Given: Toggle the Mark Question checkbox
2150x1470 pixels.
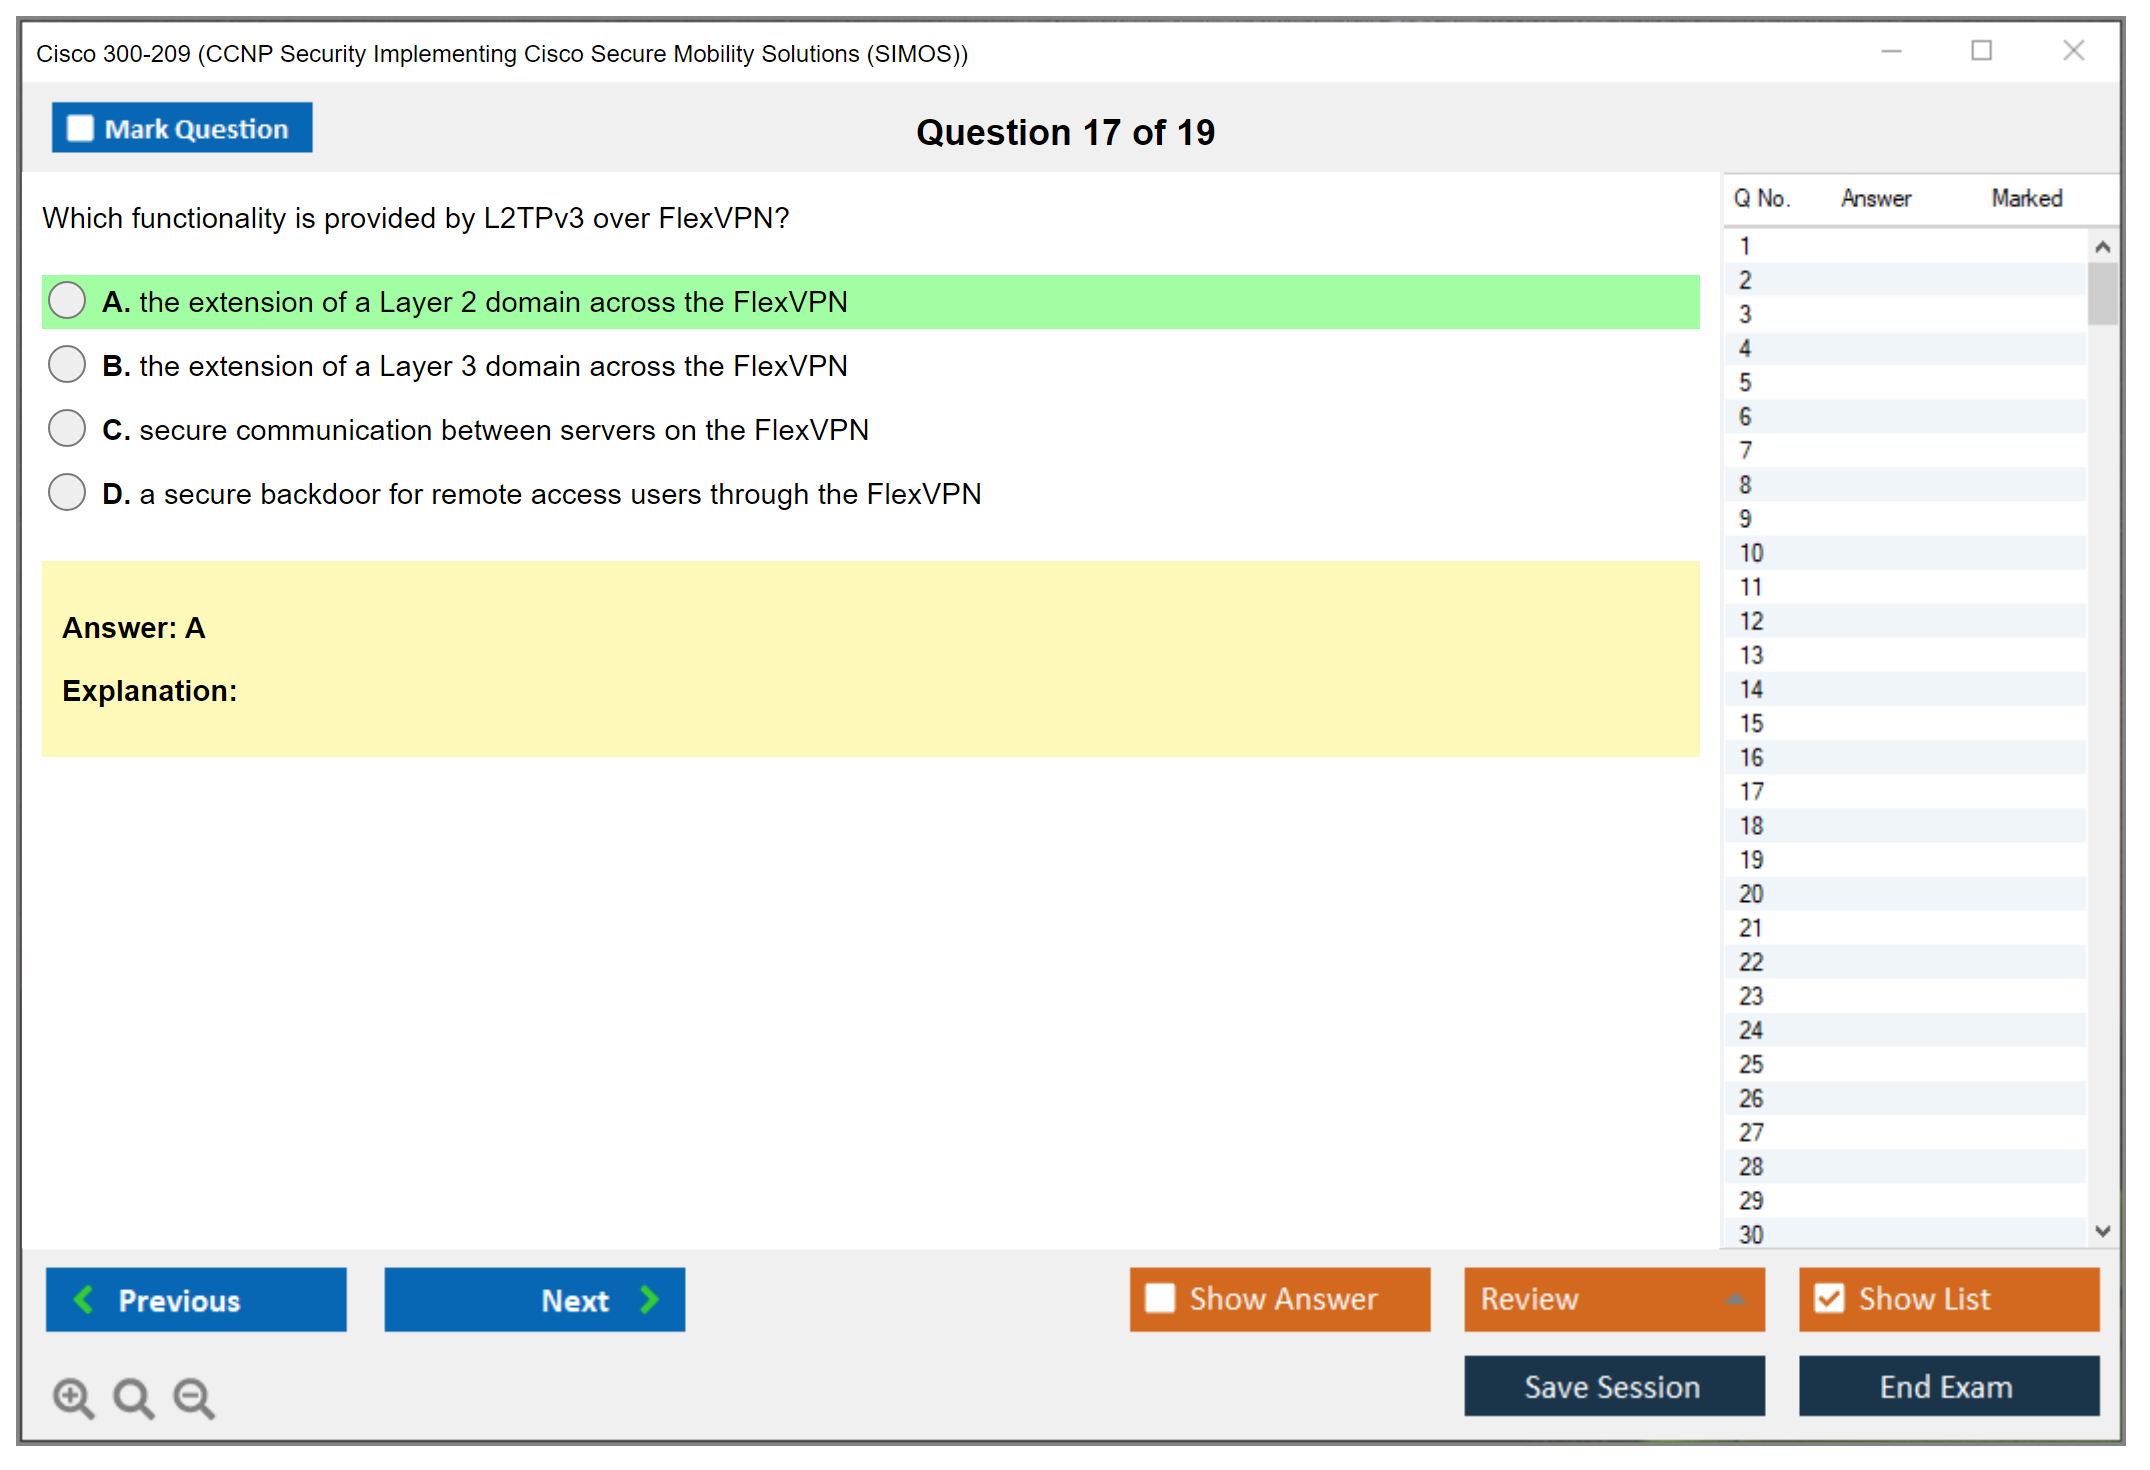Looking at the screenshot, I should [80, 129].
